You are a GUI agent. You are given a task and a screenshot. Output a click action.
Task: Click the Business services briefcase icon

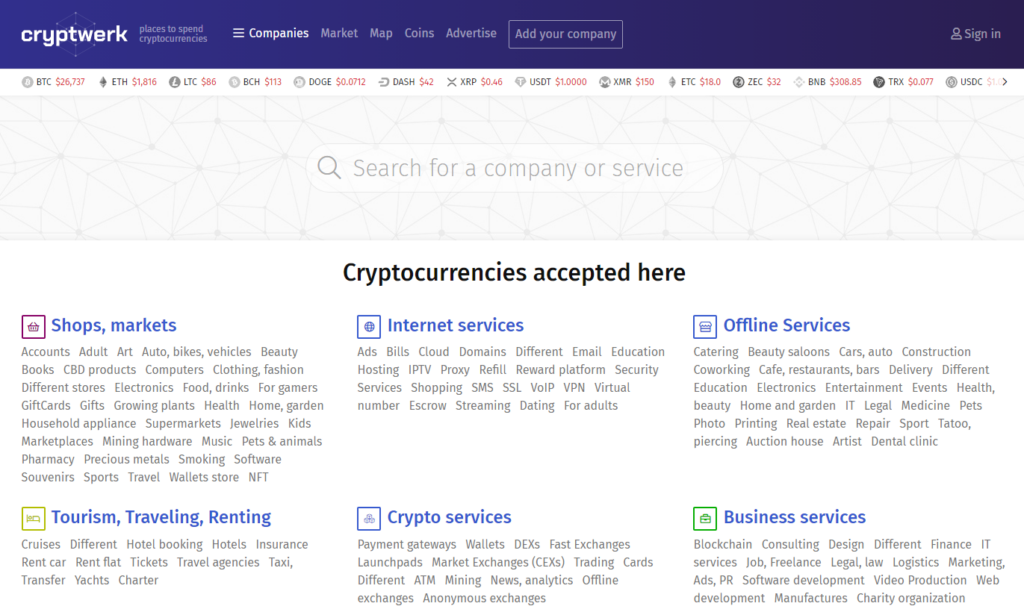705,518
